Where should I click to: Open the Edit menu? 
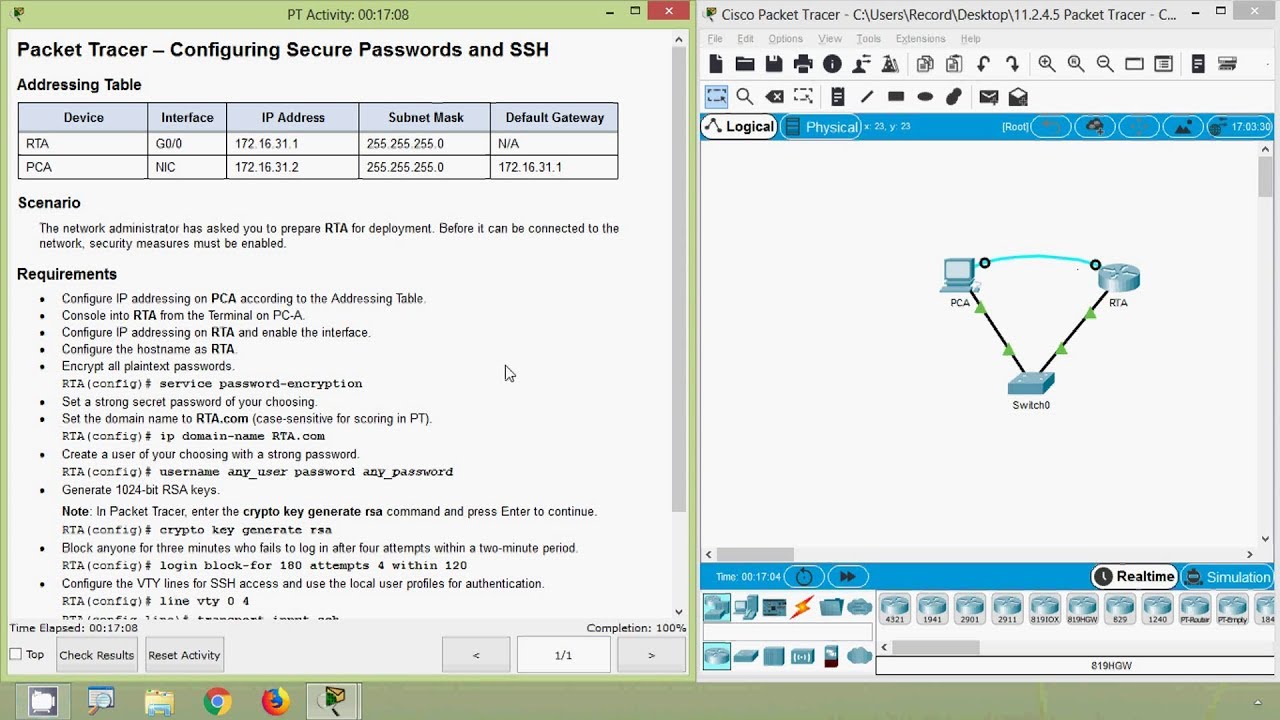tap(746, 39)
